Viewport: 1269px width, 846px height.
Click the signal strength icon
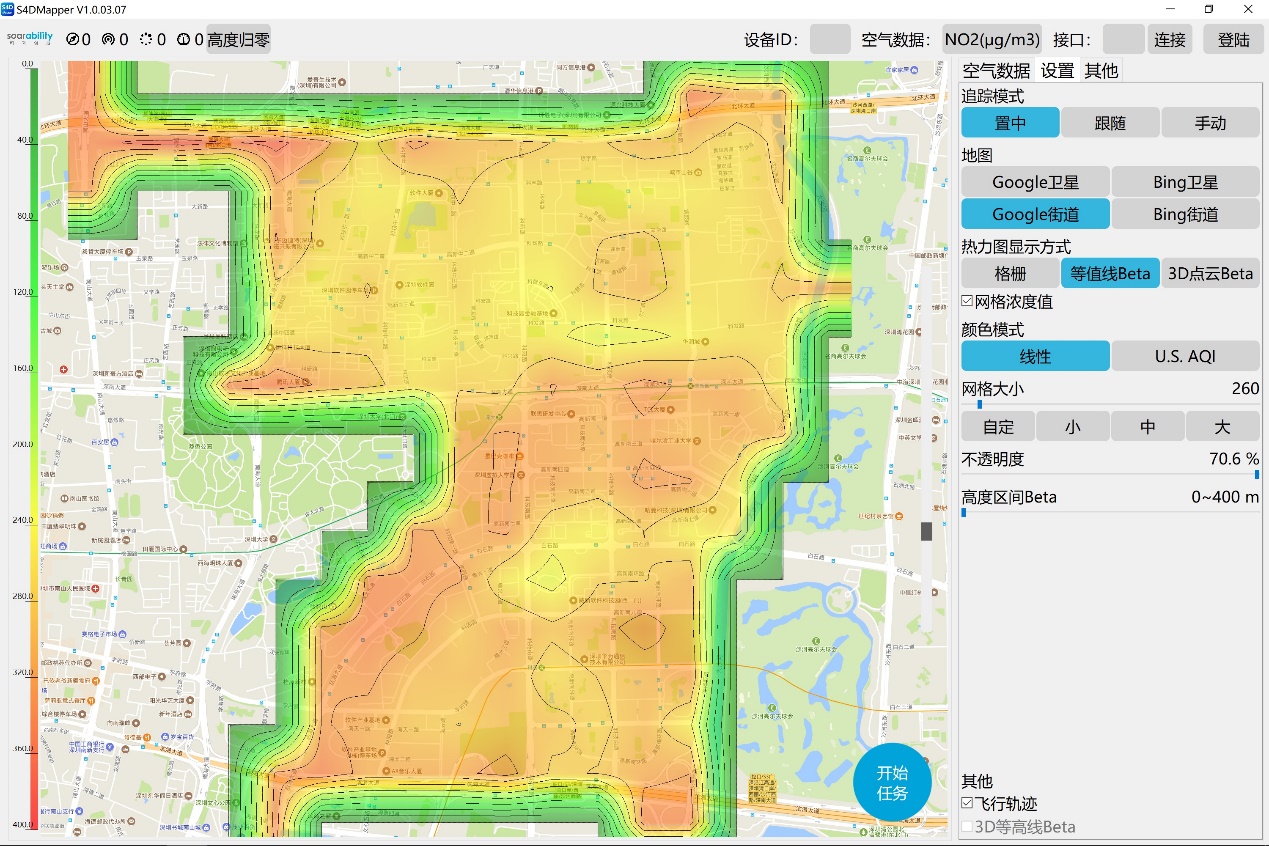[108, 40]
